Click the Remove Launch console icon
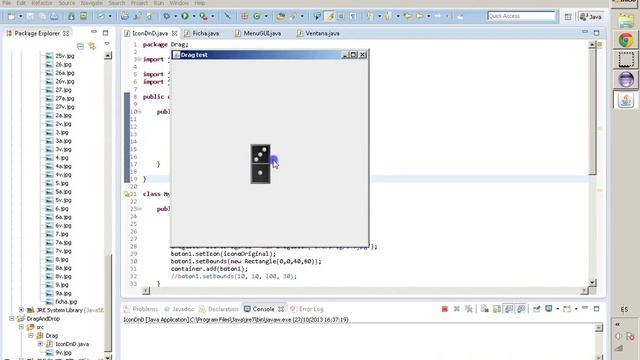The image size is (640, 360). click(x=457, y=309)
